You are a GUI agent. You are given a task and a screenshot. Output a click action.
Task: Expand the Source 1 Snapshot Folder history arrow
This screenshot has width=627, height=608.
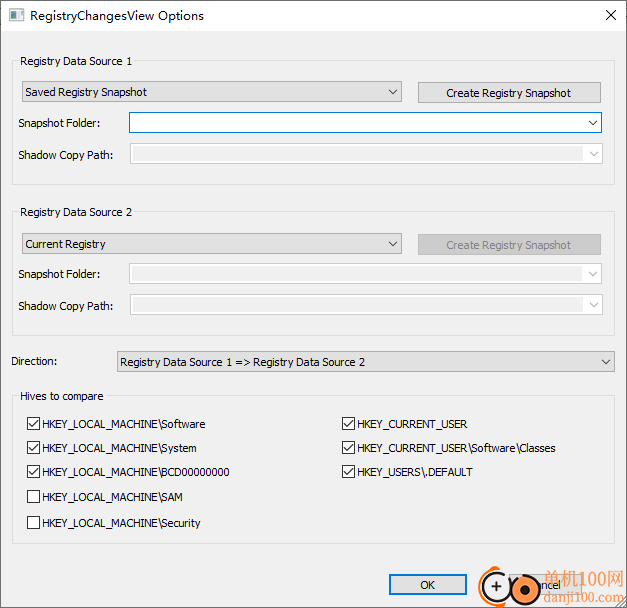click(x=593, y=122)
